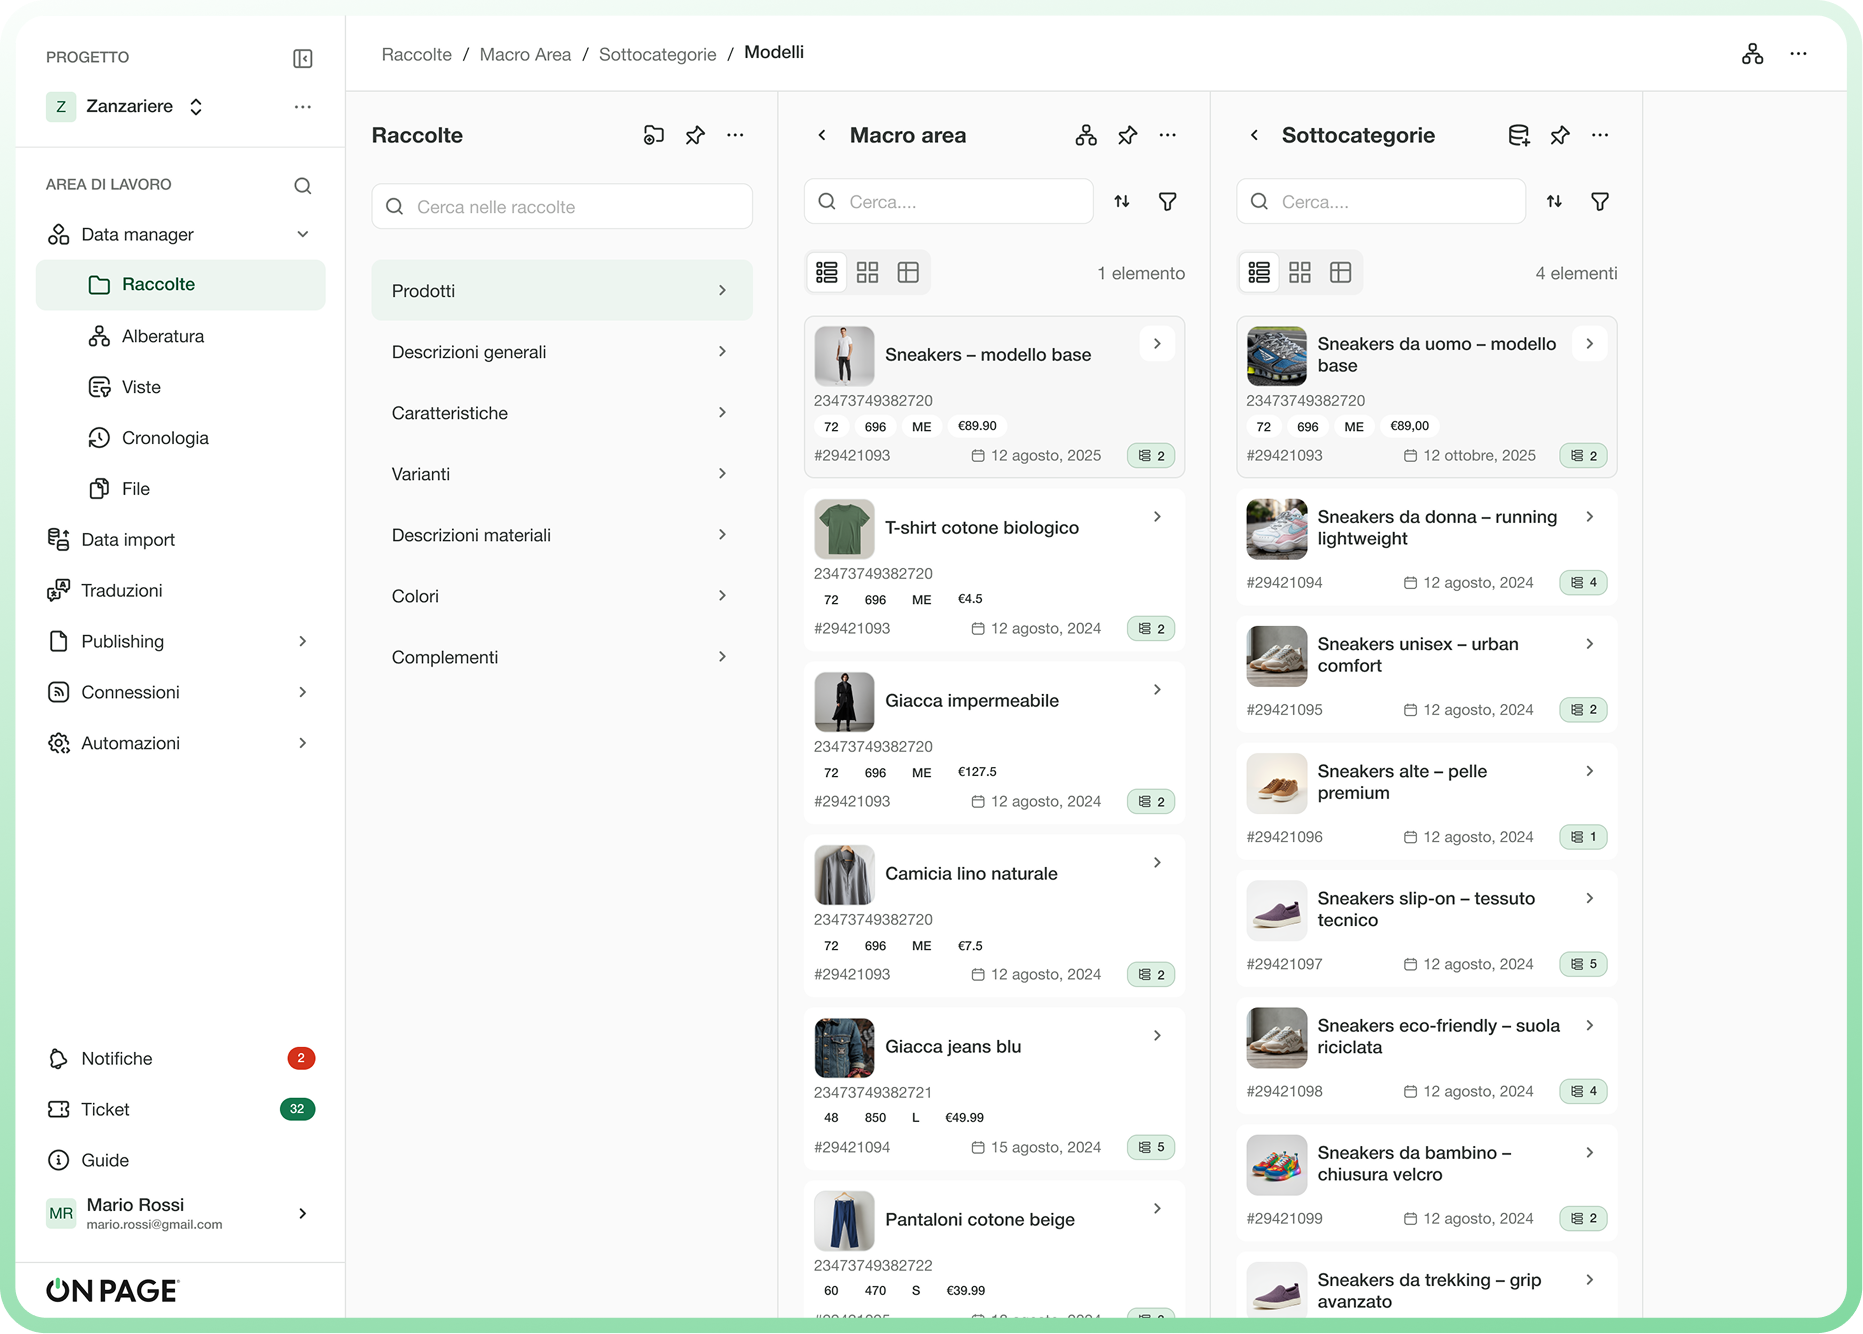This screenshot has height=1334, width=1863.
Task: Open the Zanzariere project switcher
Action: point(196,106)
